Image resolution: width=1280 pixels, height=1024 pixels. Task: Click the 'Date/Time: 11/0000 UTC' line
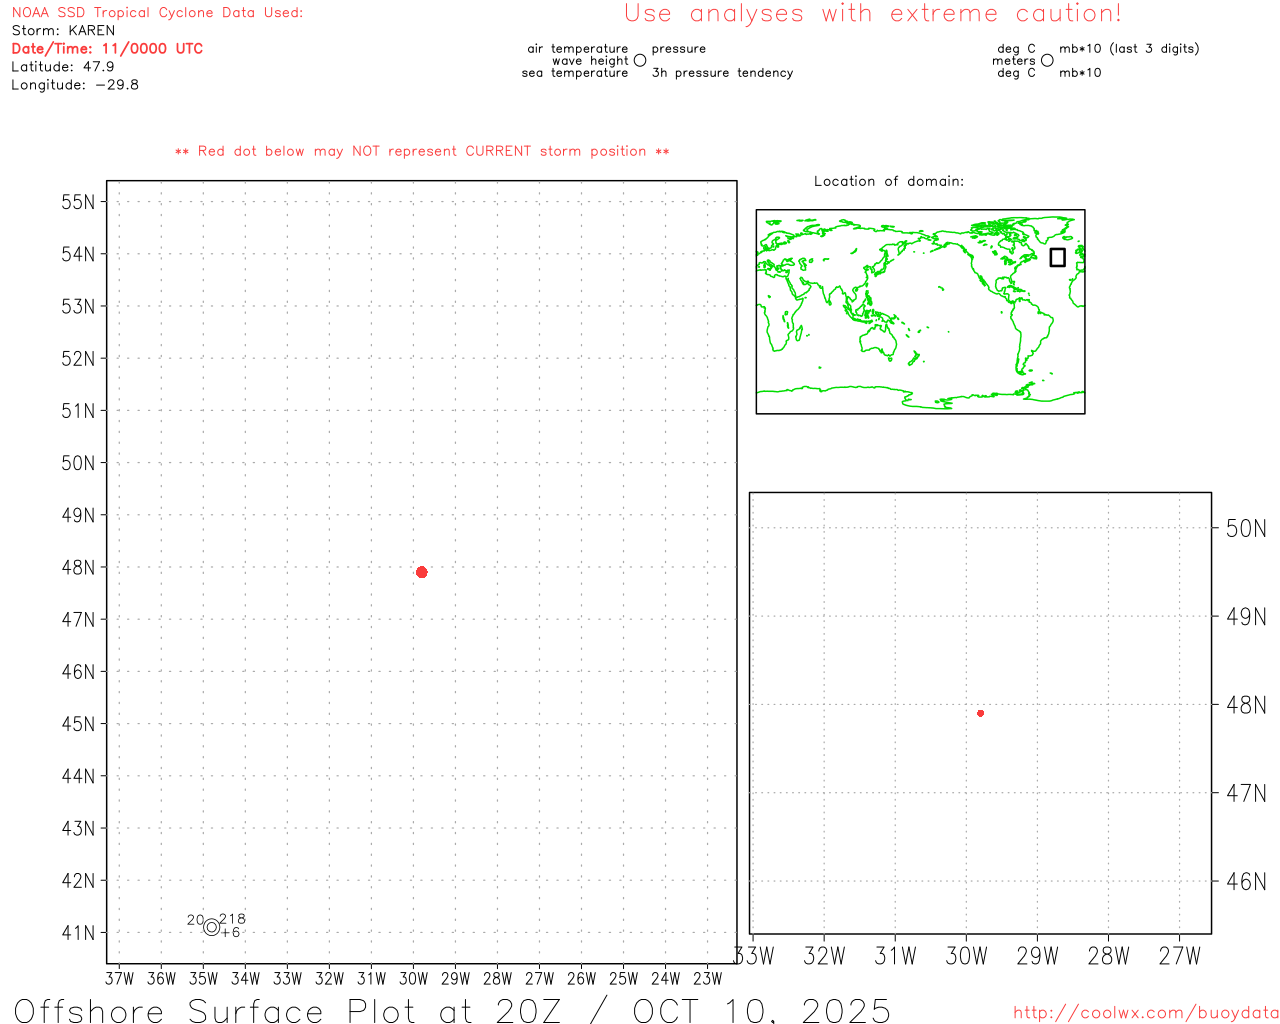(107, 49)
